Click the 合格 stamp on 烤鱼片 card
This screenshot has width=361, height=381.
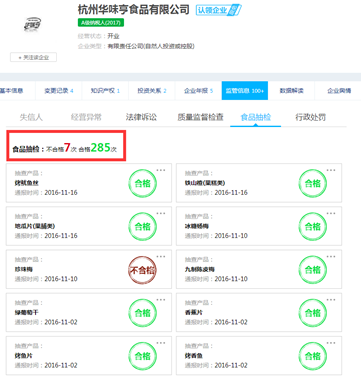(142, 356)
